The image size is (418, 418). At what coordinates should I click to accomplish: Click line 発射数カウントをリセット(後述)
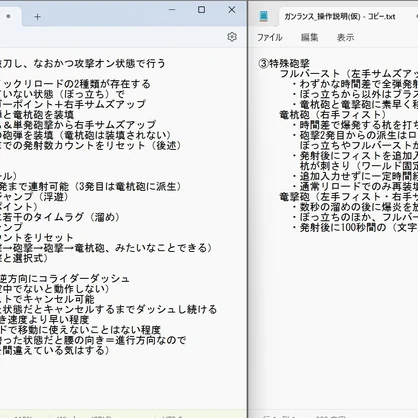pyautogui.click(x=90, y=145)
